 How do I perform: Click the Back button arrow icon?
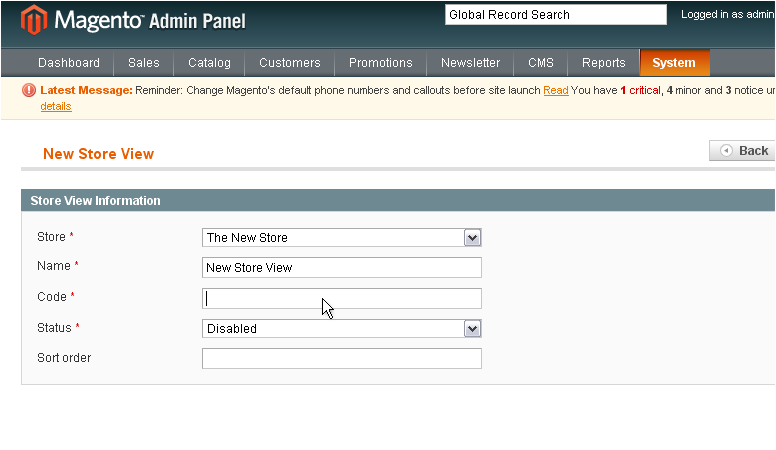coord(726,150)
